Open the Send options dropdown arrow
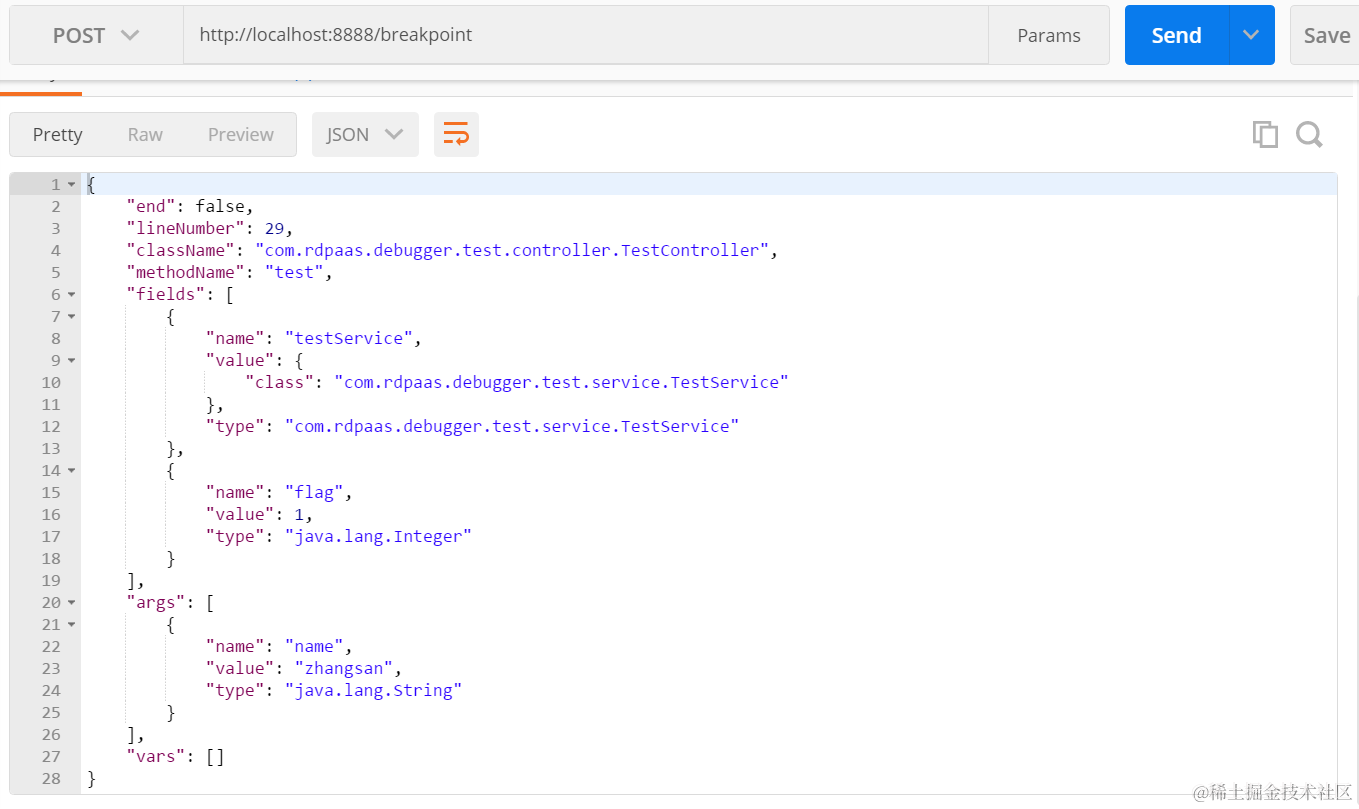This screenshot has height=809, width=1359. tap(1251, 35)
